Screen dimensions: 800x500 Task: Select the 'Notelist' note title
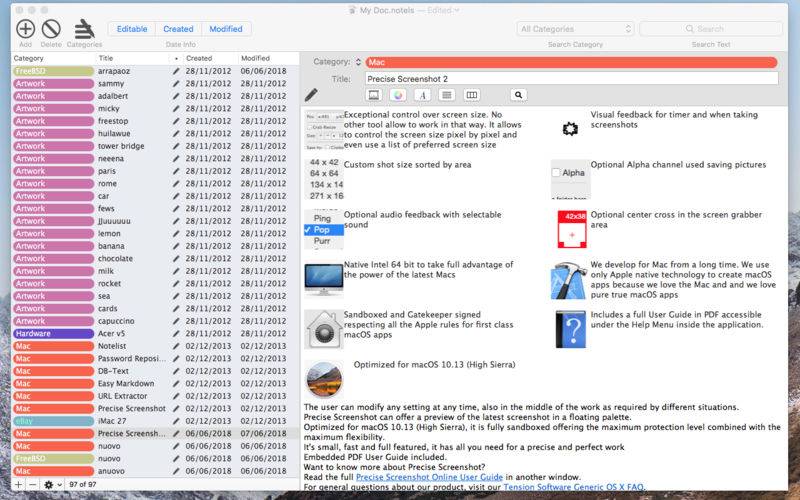point(112,346)
